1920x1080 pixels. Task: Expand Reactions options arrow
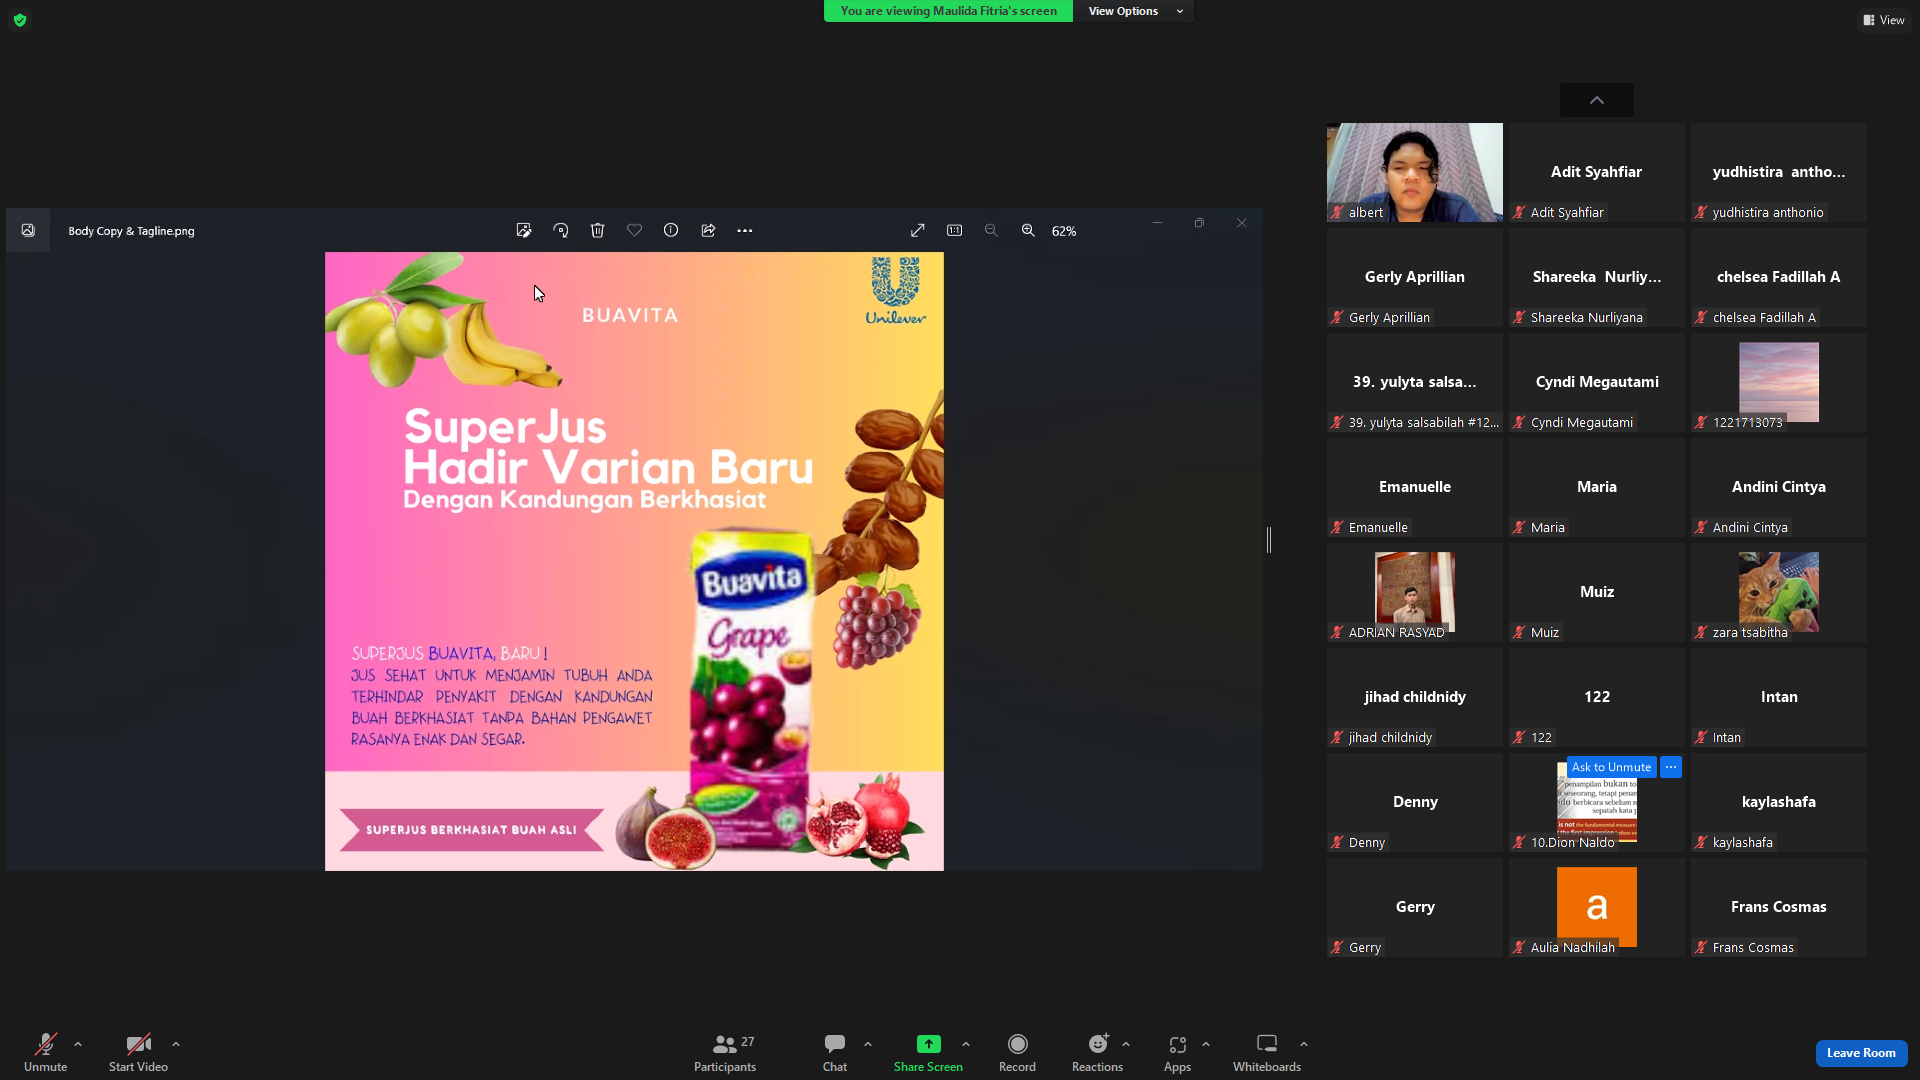(1126, 1044)
